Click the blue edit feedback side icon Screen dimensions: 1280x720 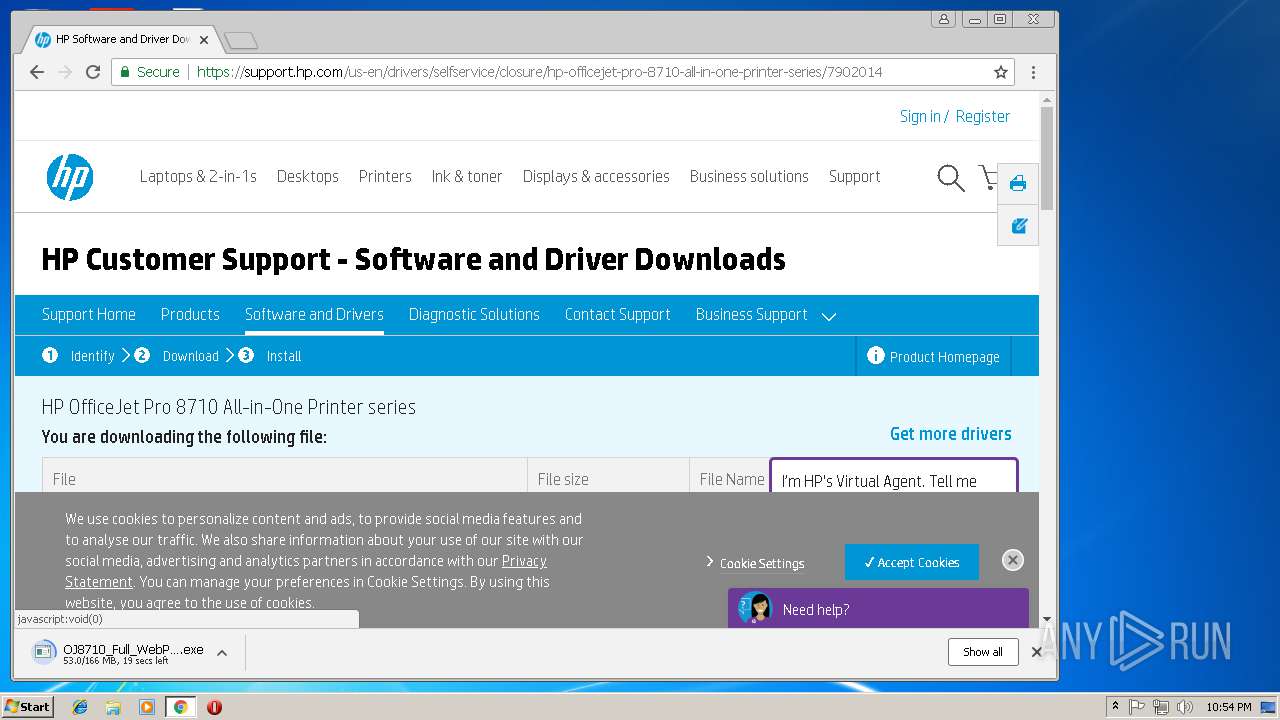click(1018, 226)
